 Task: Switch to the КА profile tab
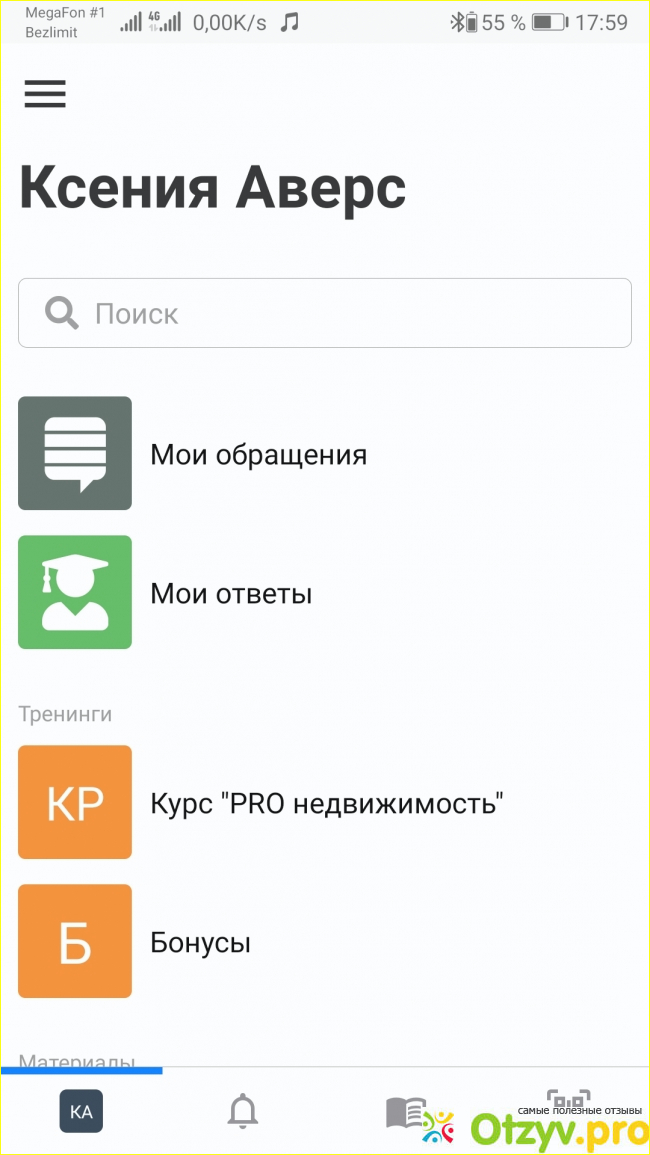[x=81, y=1111]
